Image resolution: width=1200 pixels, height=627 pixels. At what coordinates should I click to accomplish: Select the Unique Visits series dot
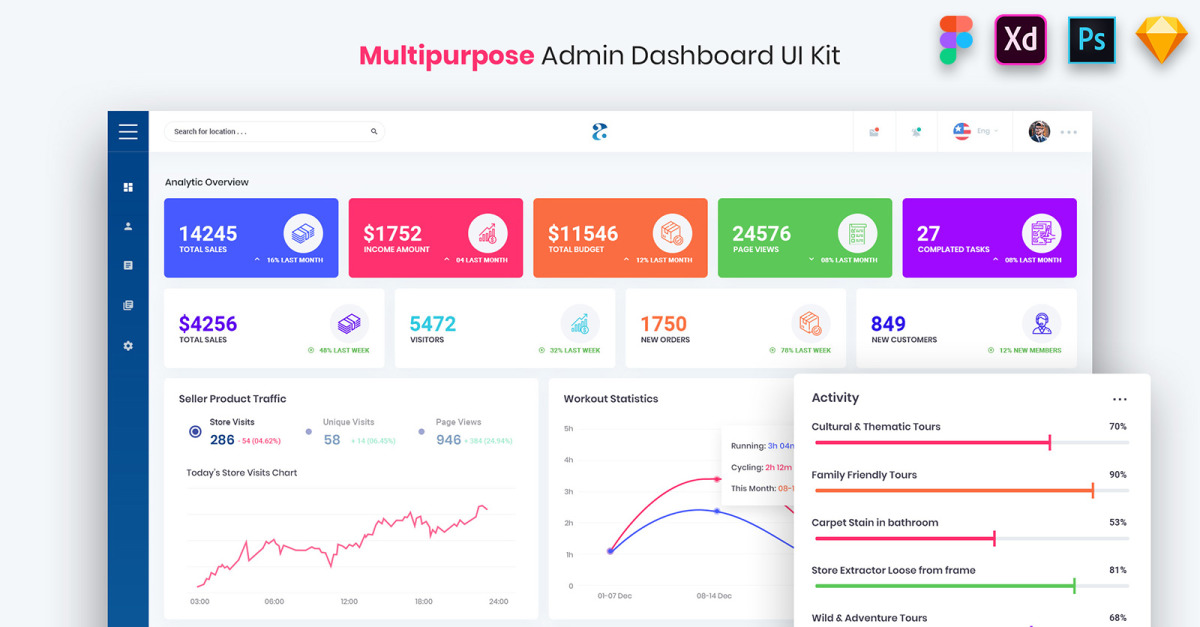(308, 432)
